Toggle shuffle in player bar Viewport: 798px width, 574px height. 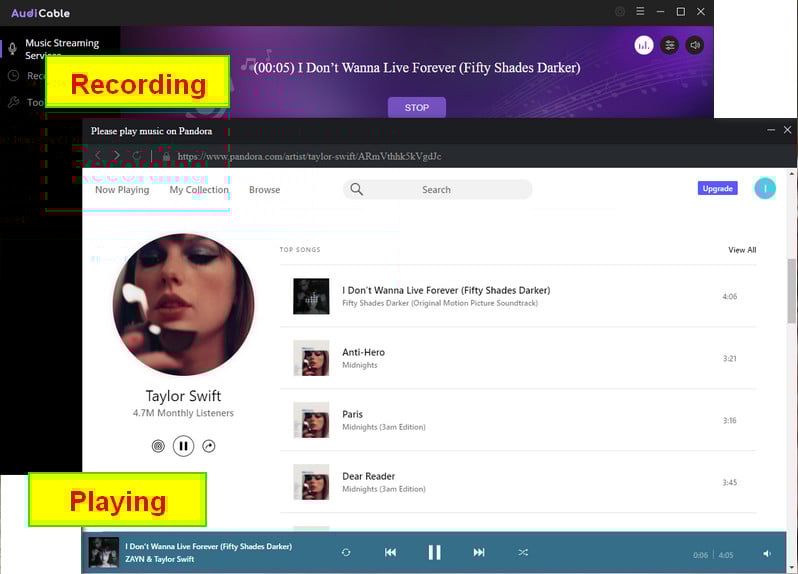click(523, 553)
